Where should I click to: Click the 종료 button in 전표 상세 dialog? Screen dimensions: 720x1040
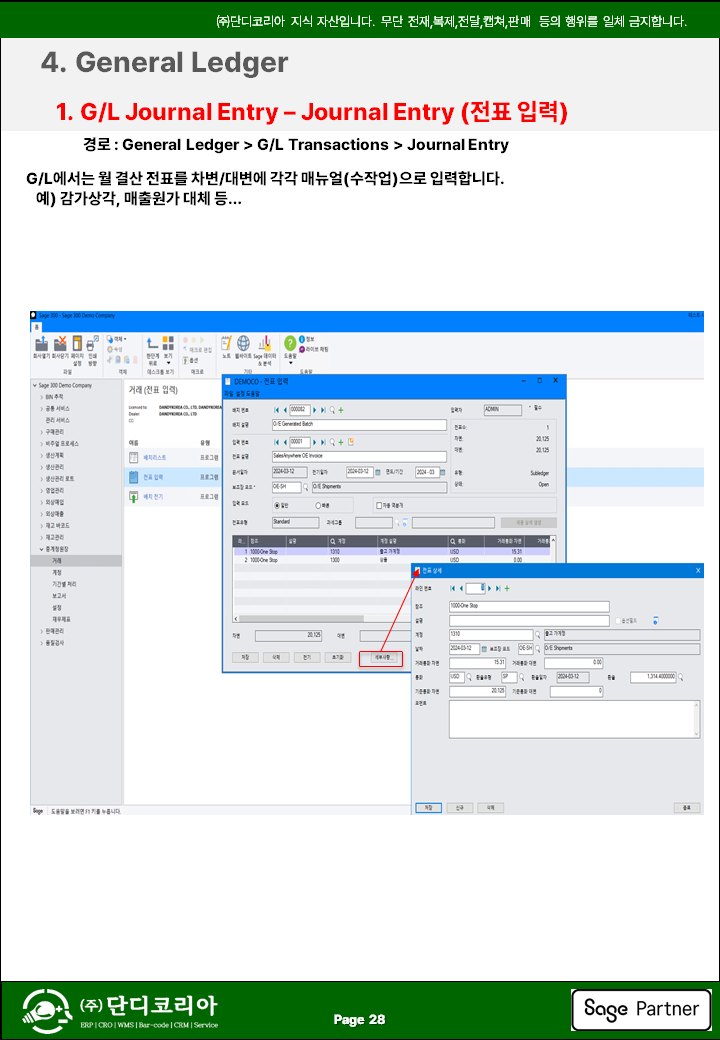(x=687, y=808)
